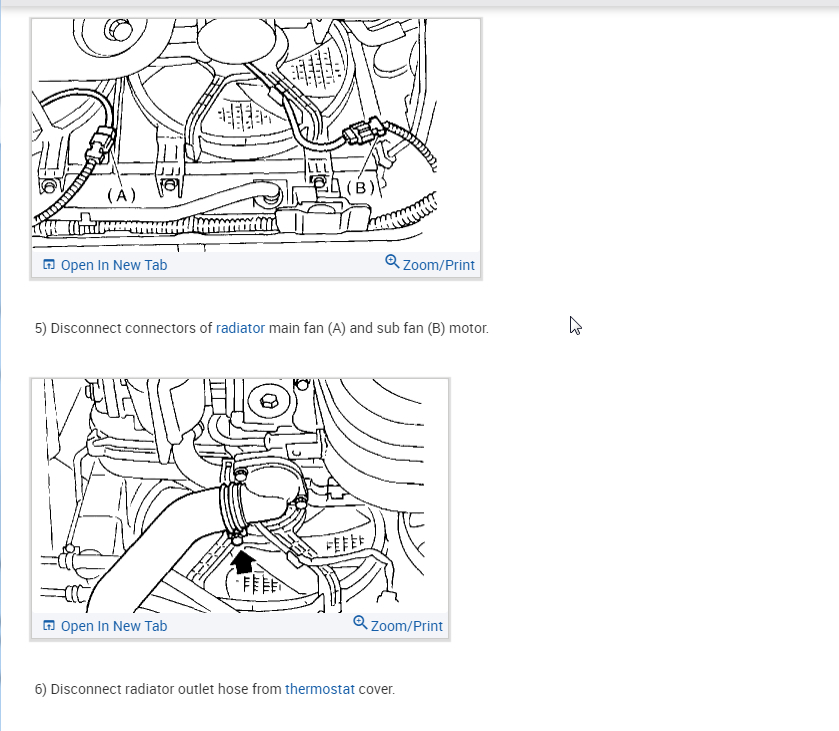The image size is (839, 731).
Task: Click the step 5 text 'Disconnect connectors of'
Action: point(132,328)
